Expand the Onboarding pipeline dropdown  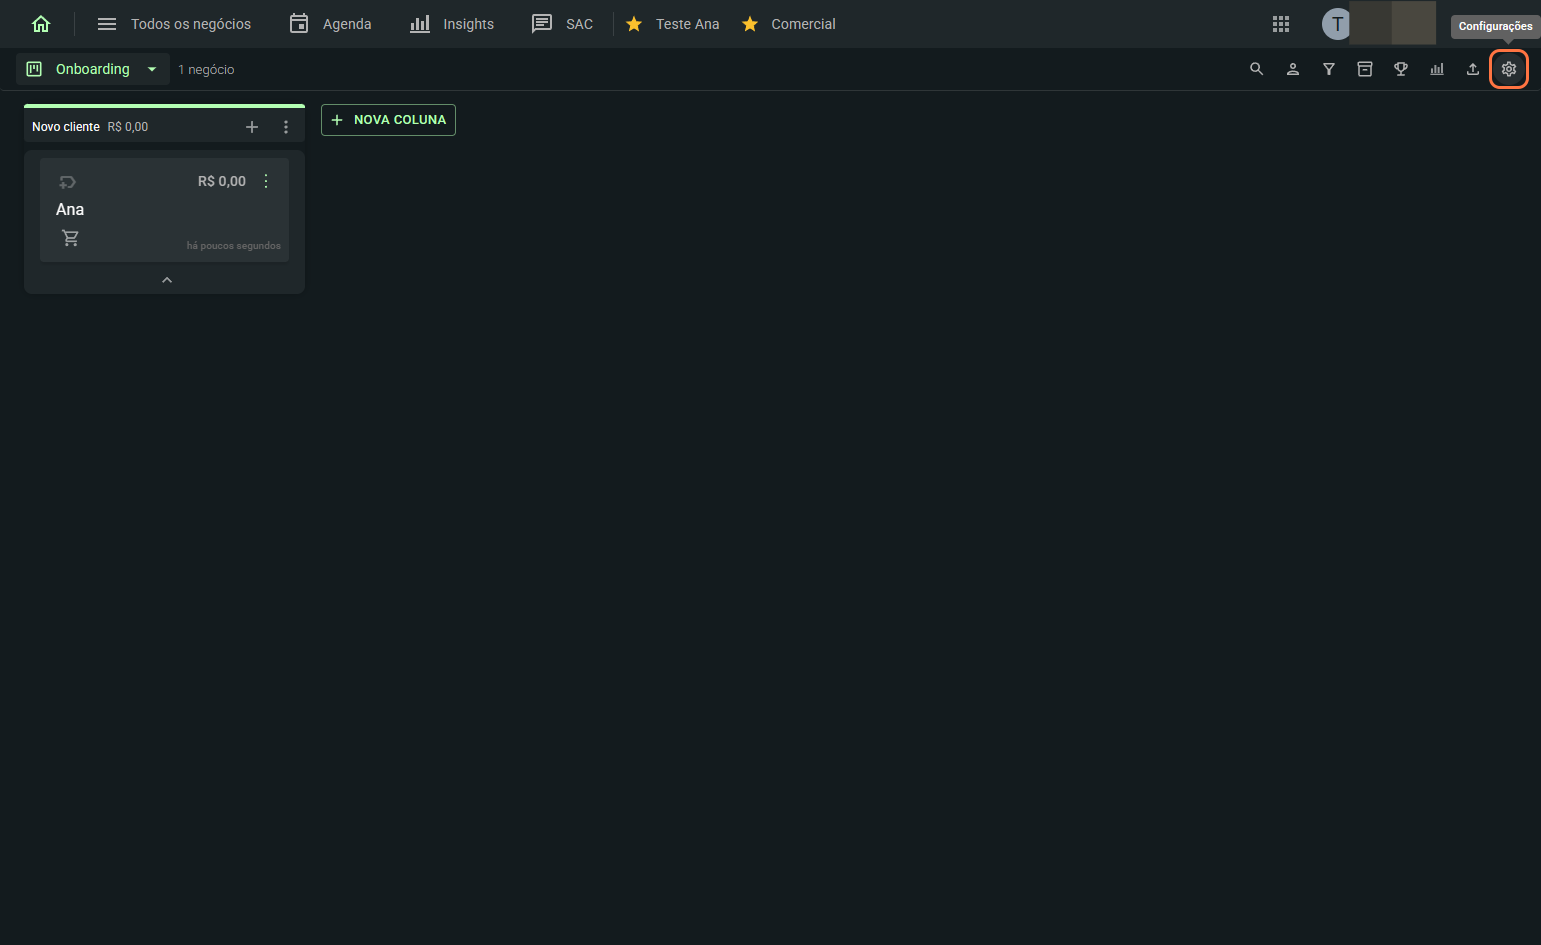[x=92, y=69]
